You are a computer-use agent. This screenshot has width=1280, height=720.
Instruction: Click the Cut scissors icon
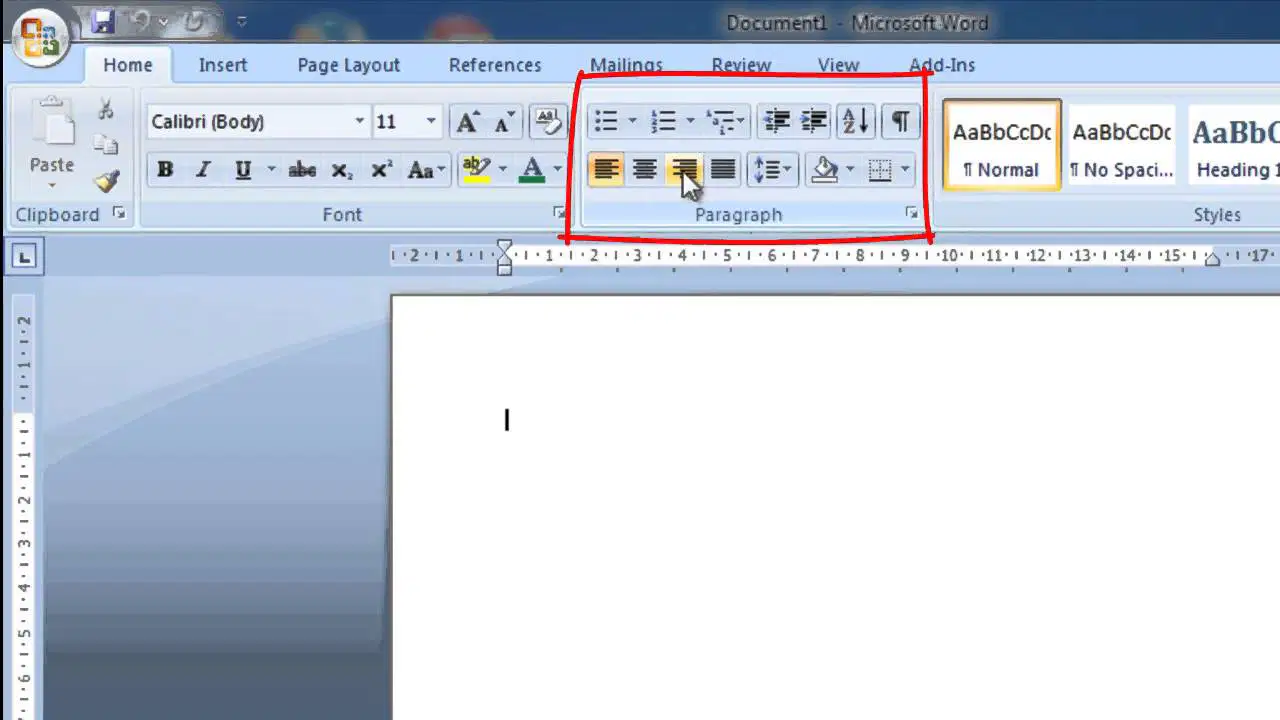point(106,109)
